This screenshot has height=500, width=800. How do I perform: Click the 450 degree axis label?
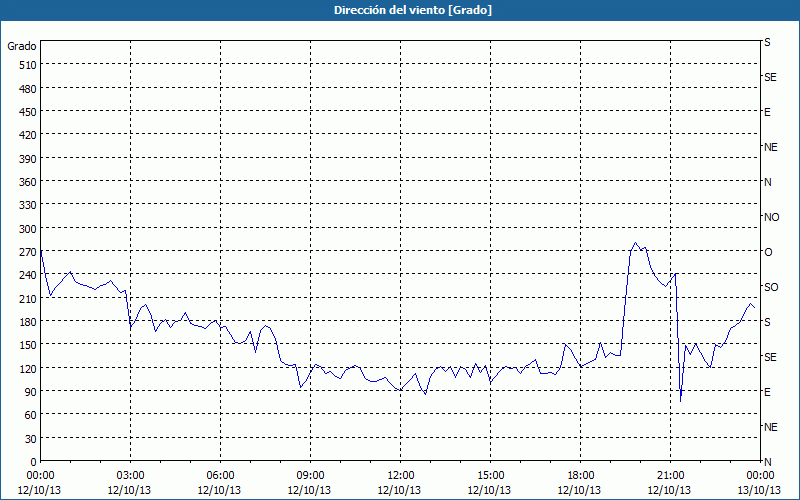[28, 112]
